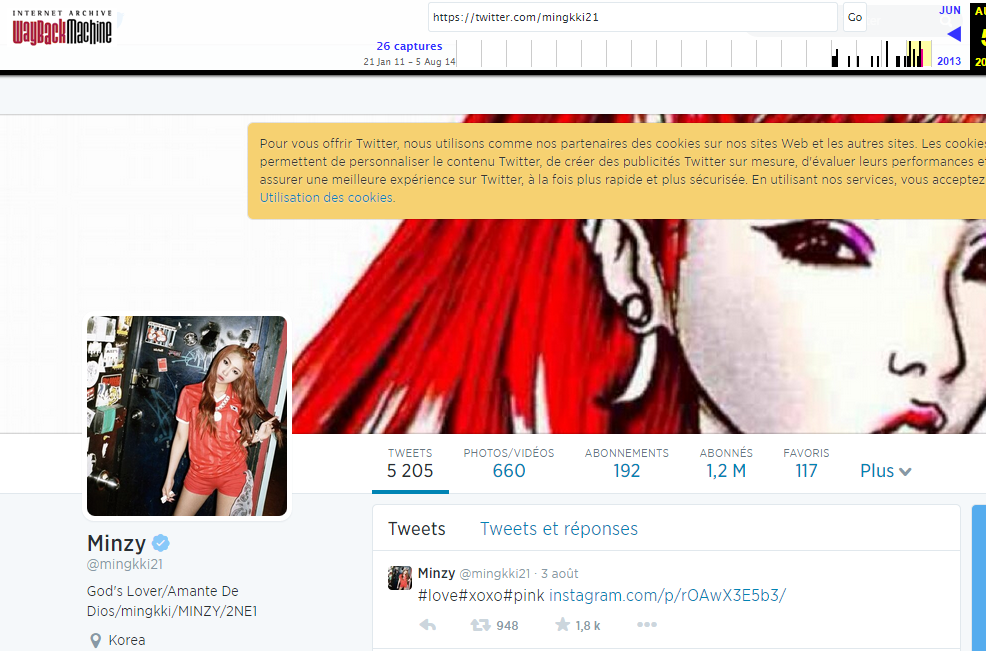Click the favorite star icon showing 1,8 k
This screenshot has height=651, width=986.
tap(563, 625)
